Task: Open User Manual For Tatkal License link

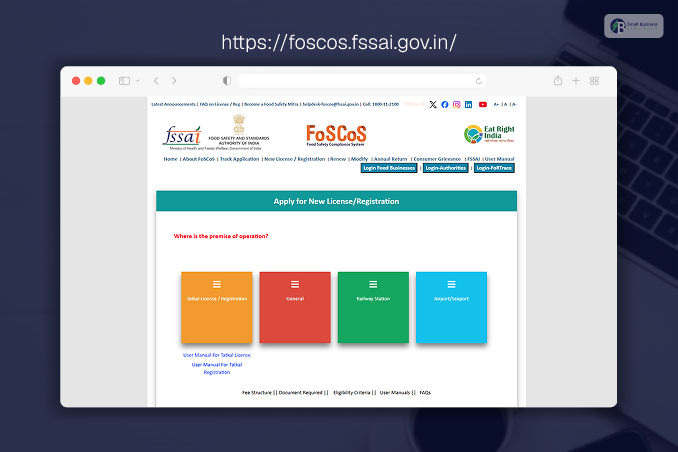Action: coord(217,355)
